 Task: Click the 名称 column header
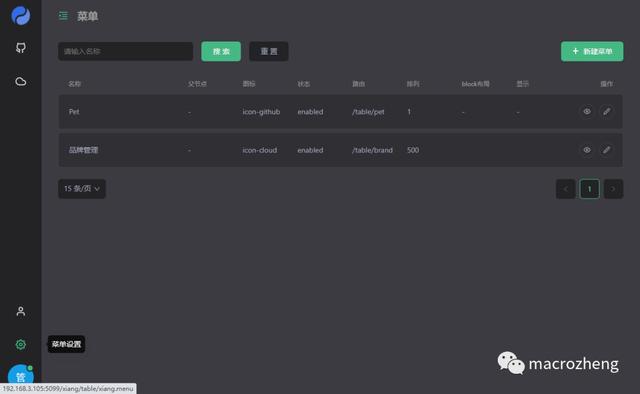pos(75,84)
